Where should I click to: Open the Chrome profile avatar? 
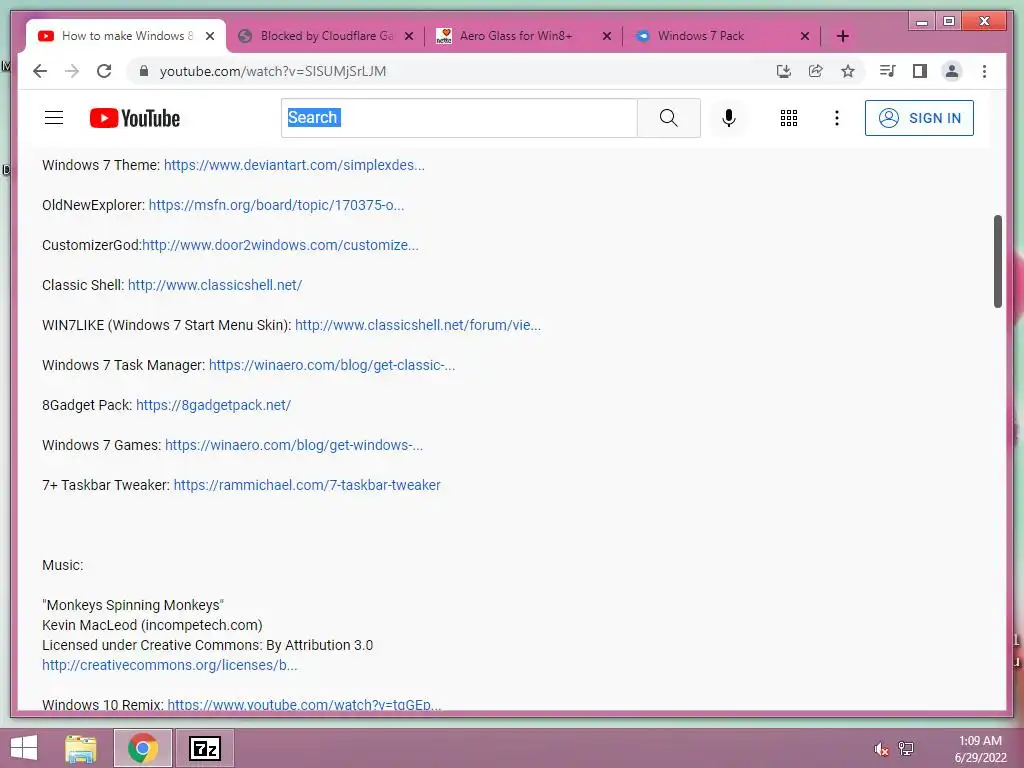pyautogui.click(x=952, y=71)
